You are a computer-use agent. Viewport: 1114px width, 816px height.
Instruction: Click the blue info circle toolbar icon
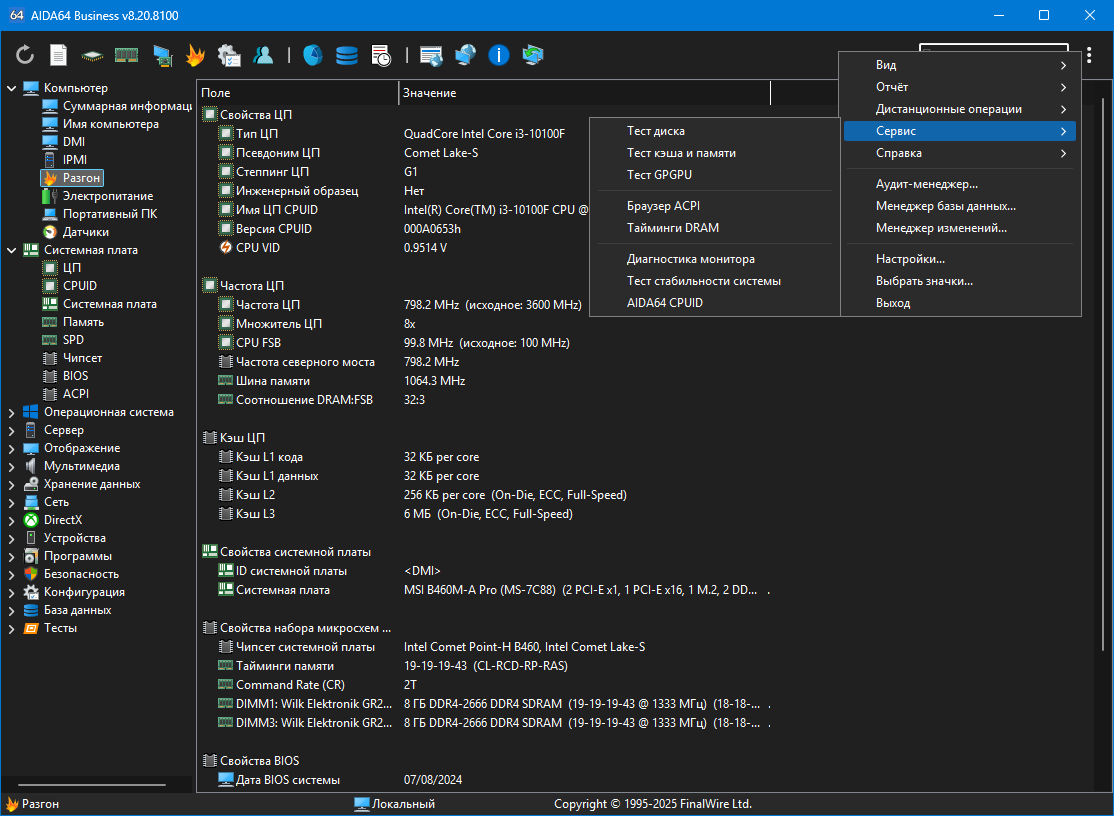499,55
